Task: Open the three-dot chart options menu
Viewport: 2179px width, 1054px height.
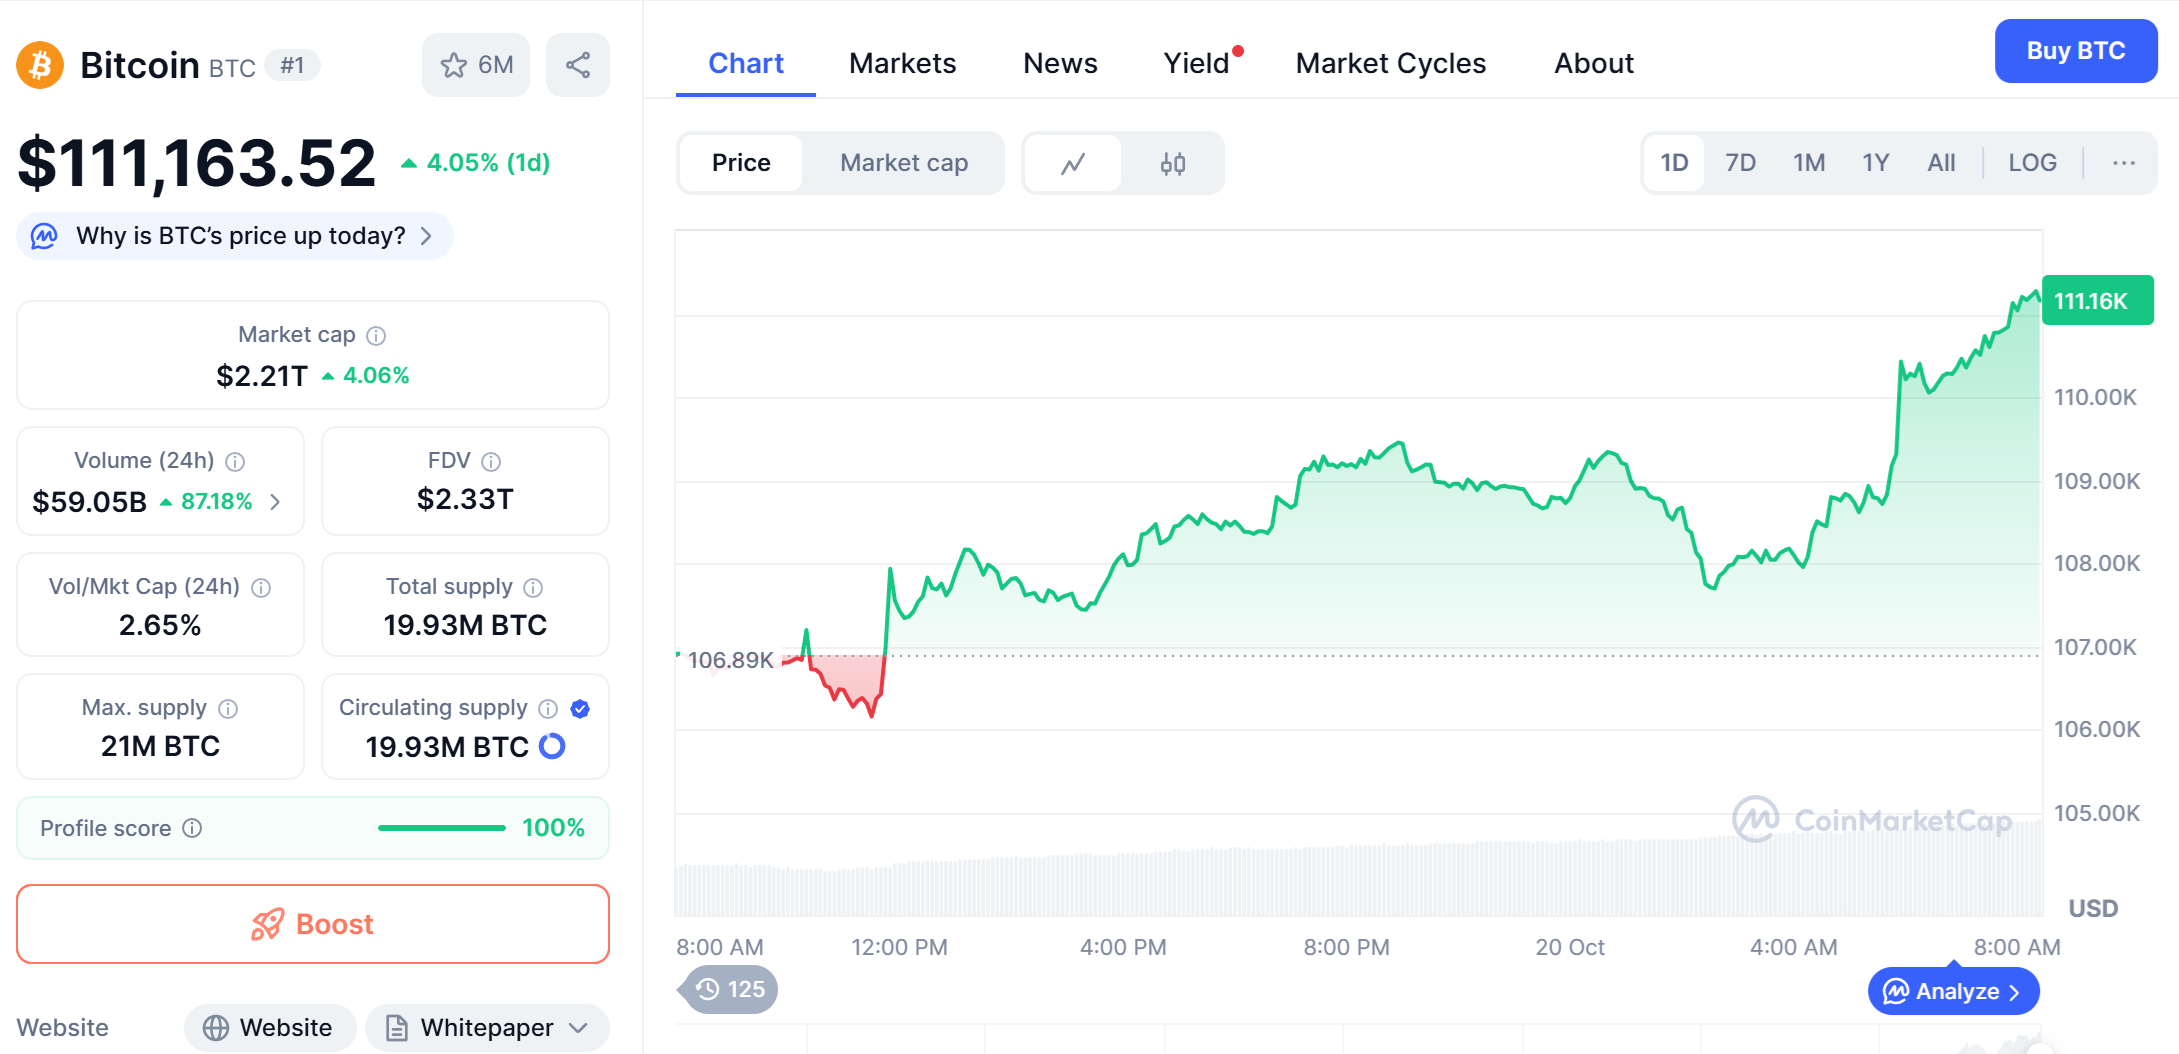Action: point(2123,163)
